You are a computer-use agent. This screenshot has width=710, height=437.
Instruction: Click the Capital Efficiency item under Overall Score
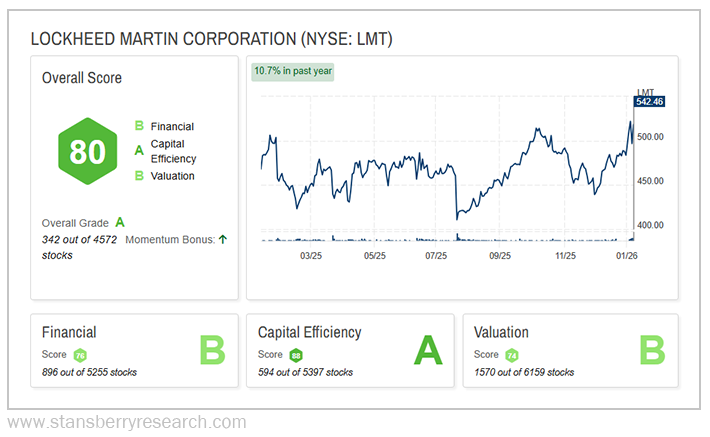click(x=173, y=151)
